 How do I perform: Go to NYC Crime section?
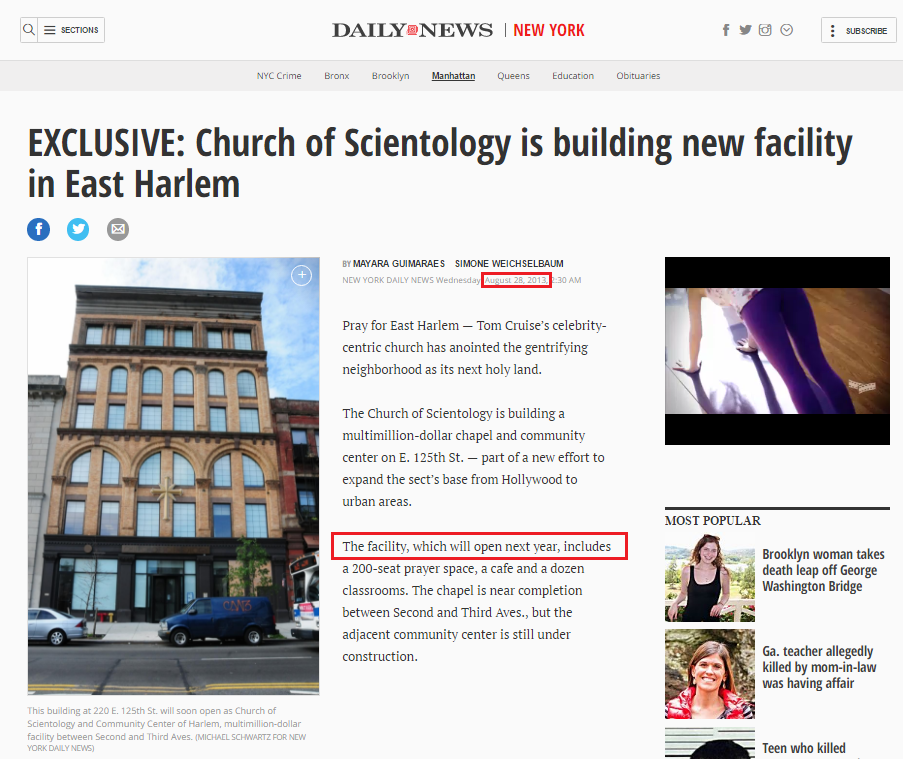tap(279, 76)
